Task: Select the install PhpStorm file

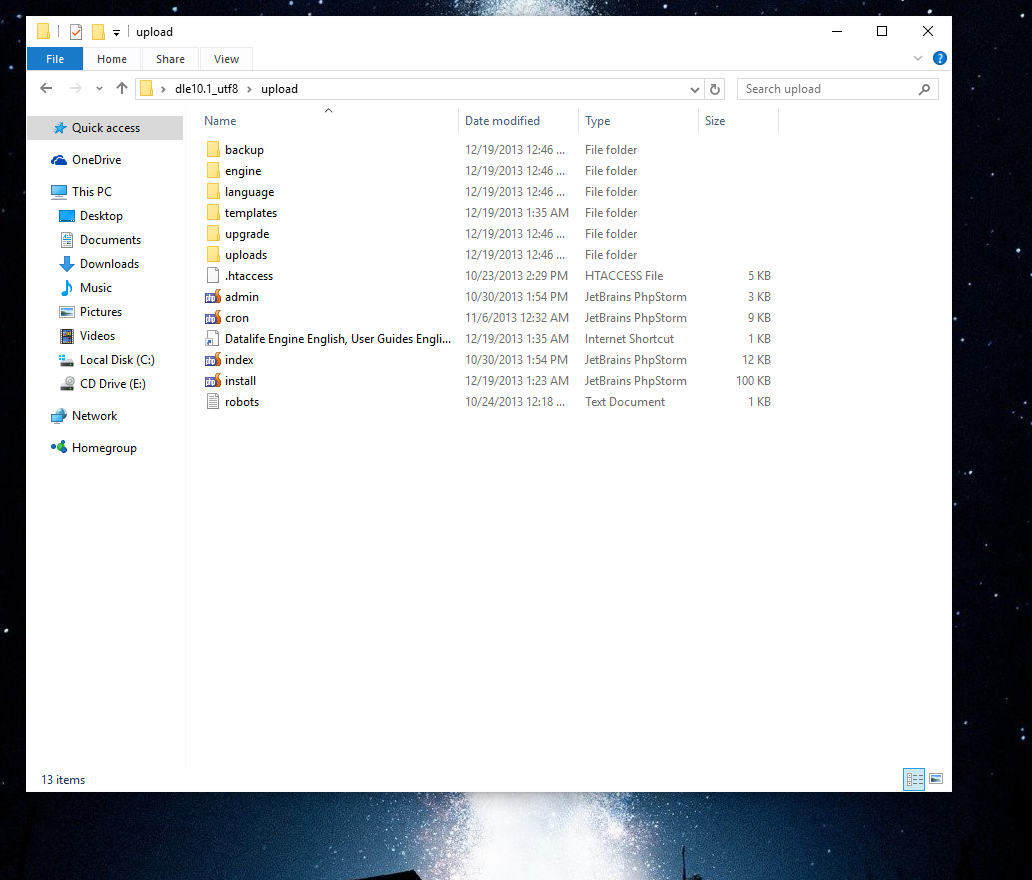Action: click(240, 381)
